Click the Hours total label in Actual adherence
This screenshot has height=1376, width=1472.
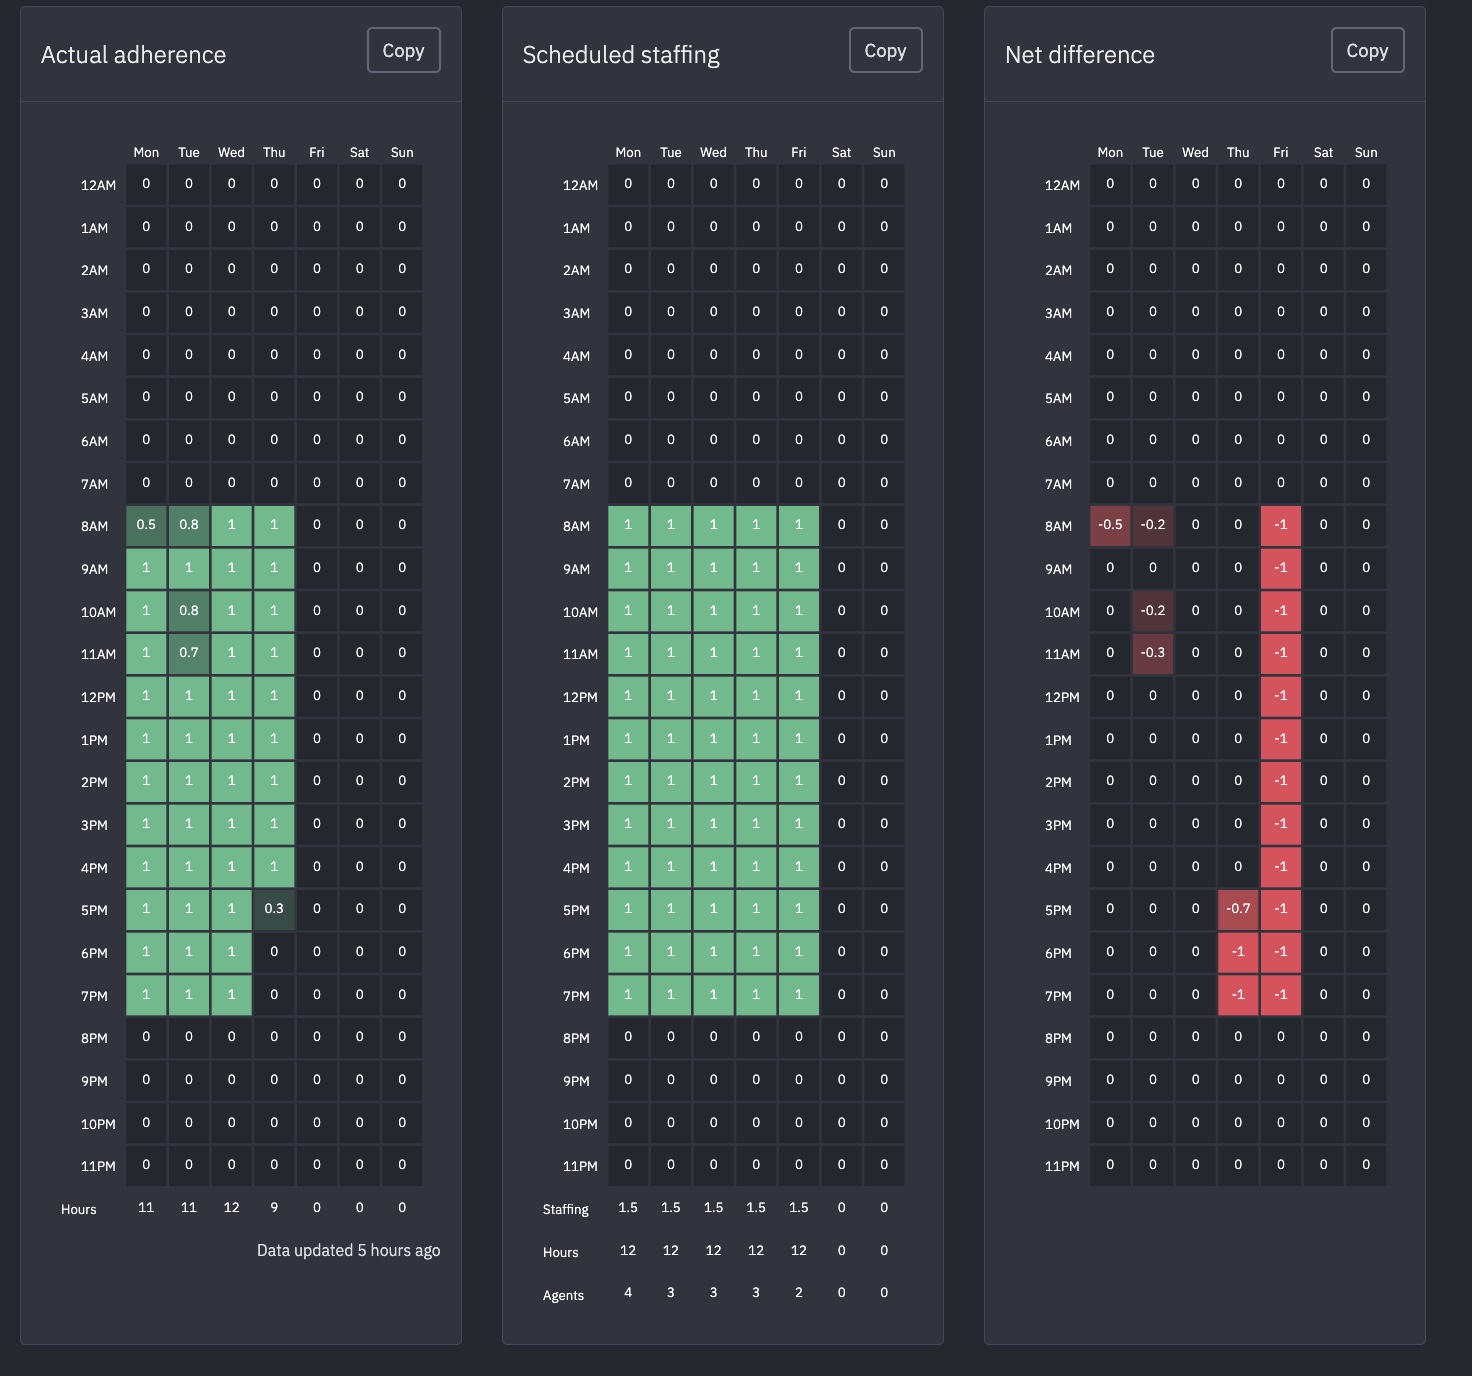click(79, 1210)
